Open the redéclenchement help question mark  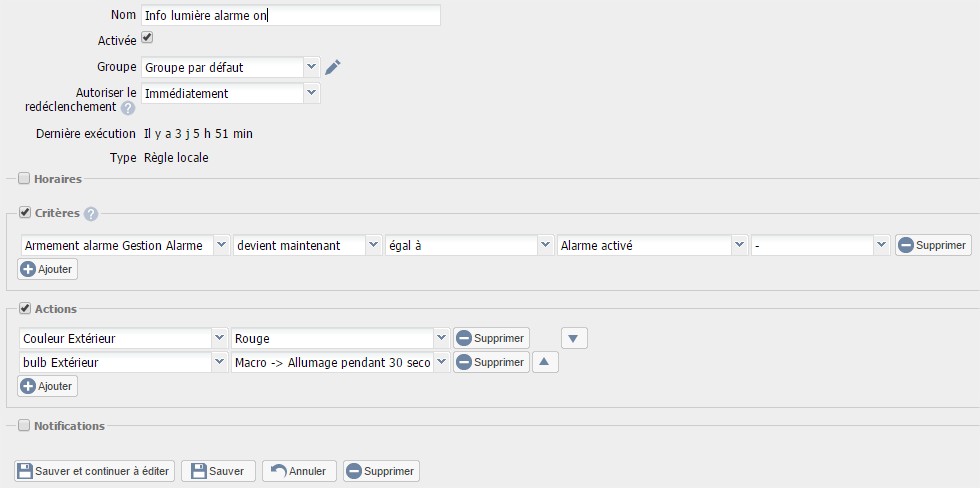[x=128, y=108]
